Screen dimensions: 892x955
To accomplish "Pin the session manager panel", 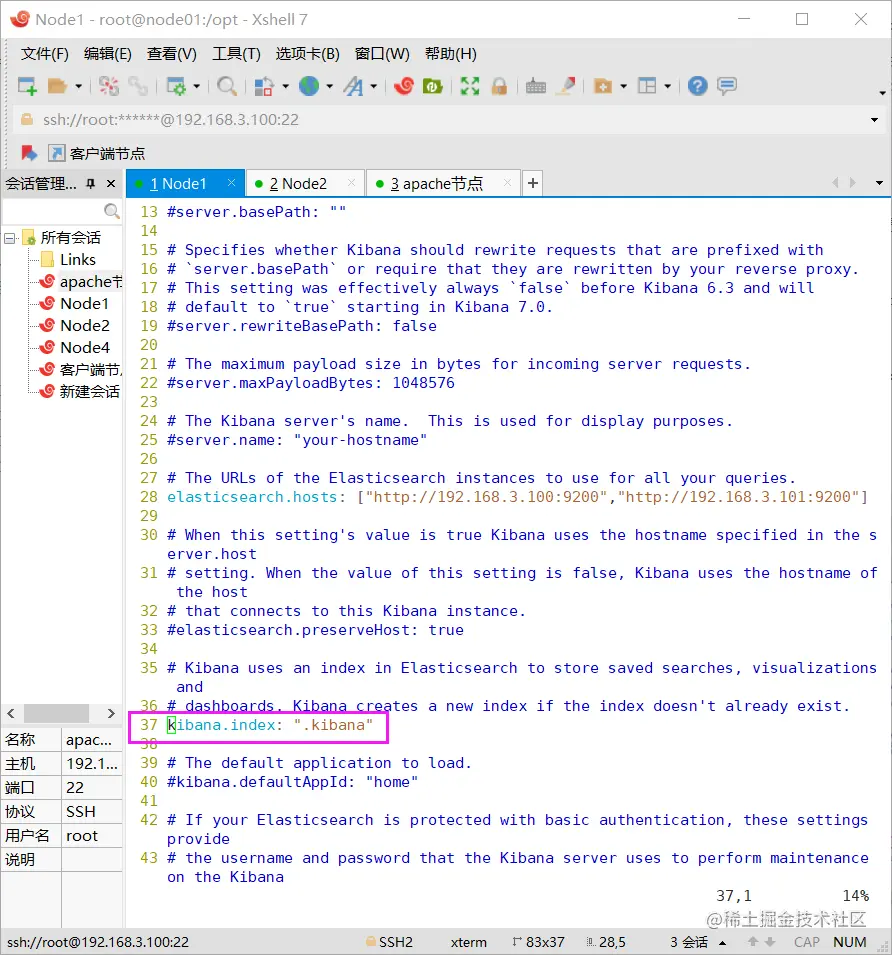I will [91, 183].
